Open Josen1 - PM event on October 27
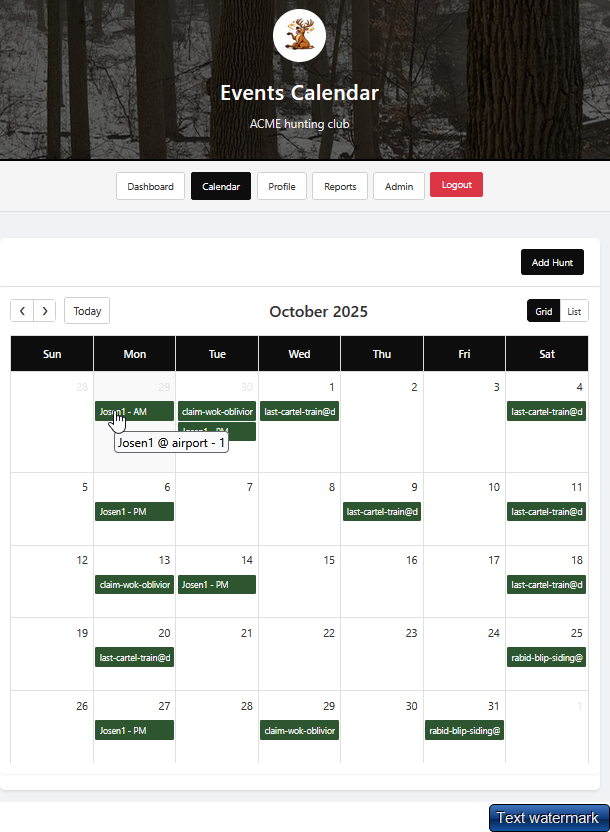 (134, 730)
